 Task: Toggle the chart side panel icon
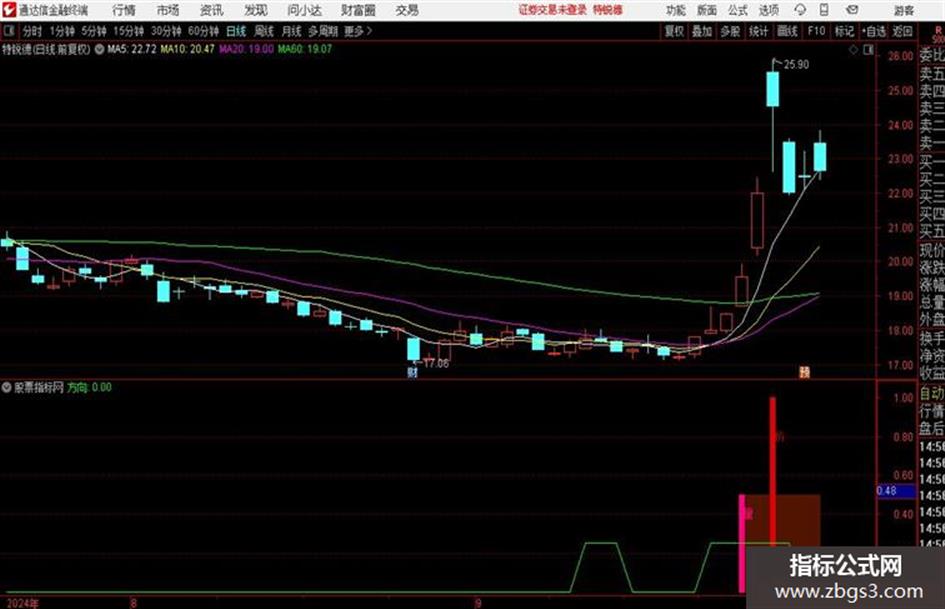point(868,50)
